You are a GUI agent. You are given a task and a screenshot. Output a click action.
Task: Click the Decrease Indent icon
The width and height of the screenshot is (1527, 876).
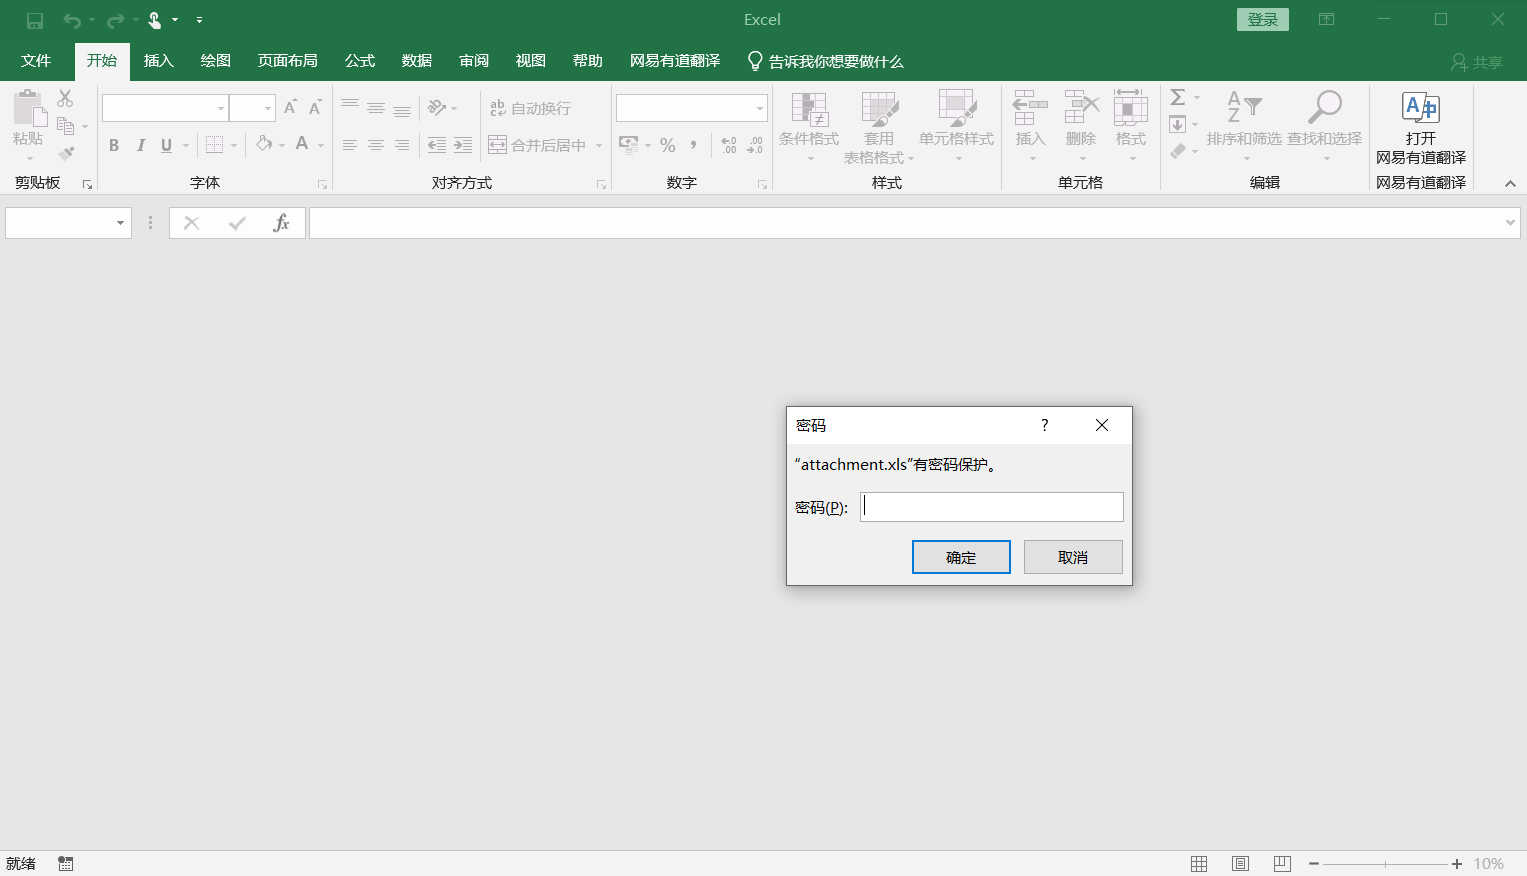point(437,145)
